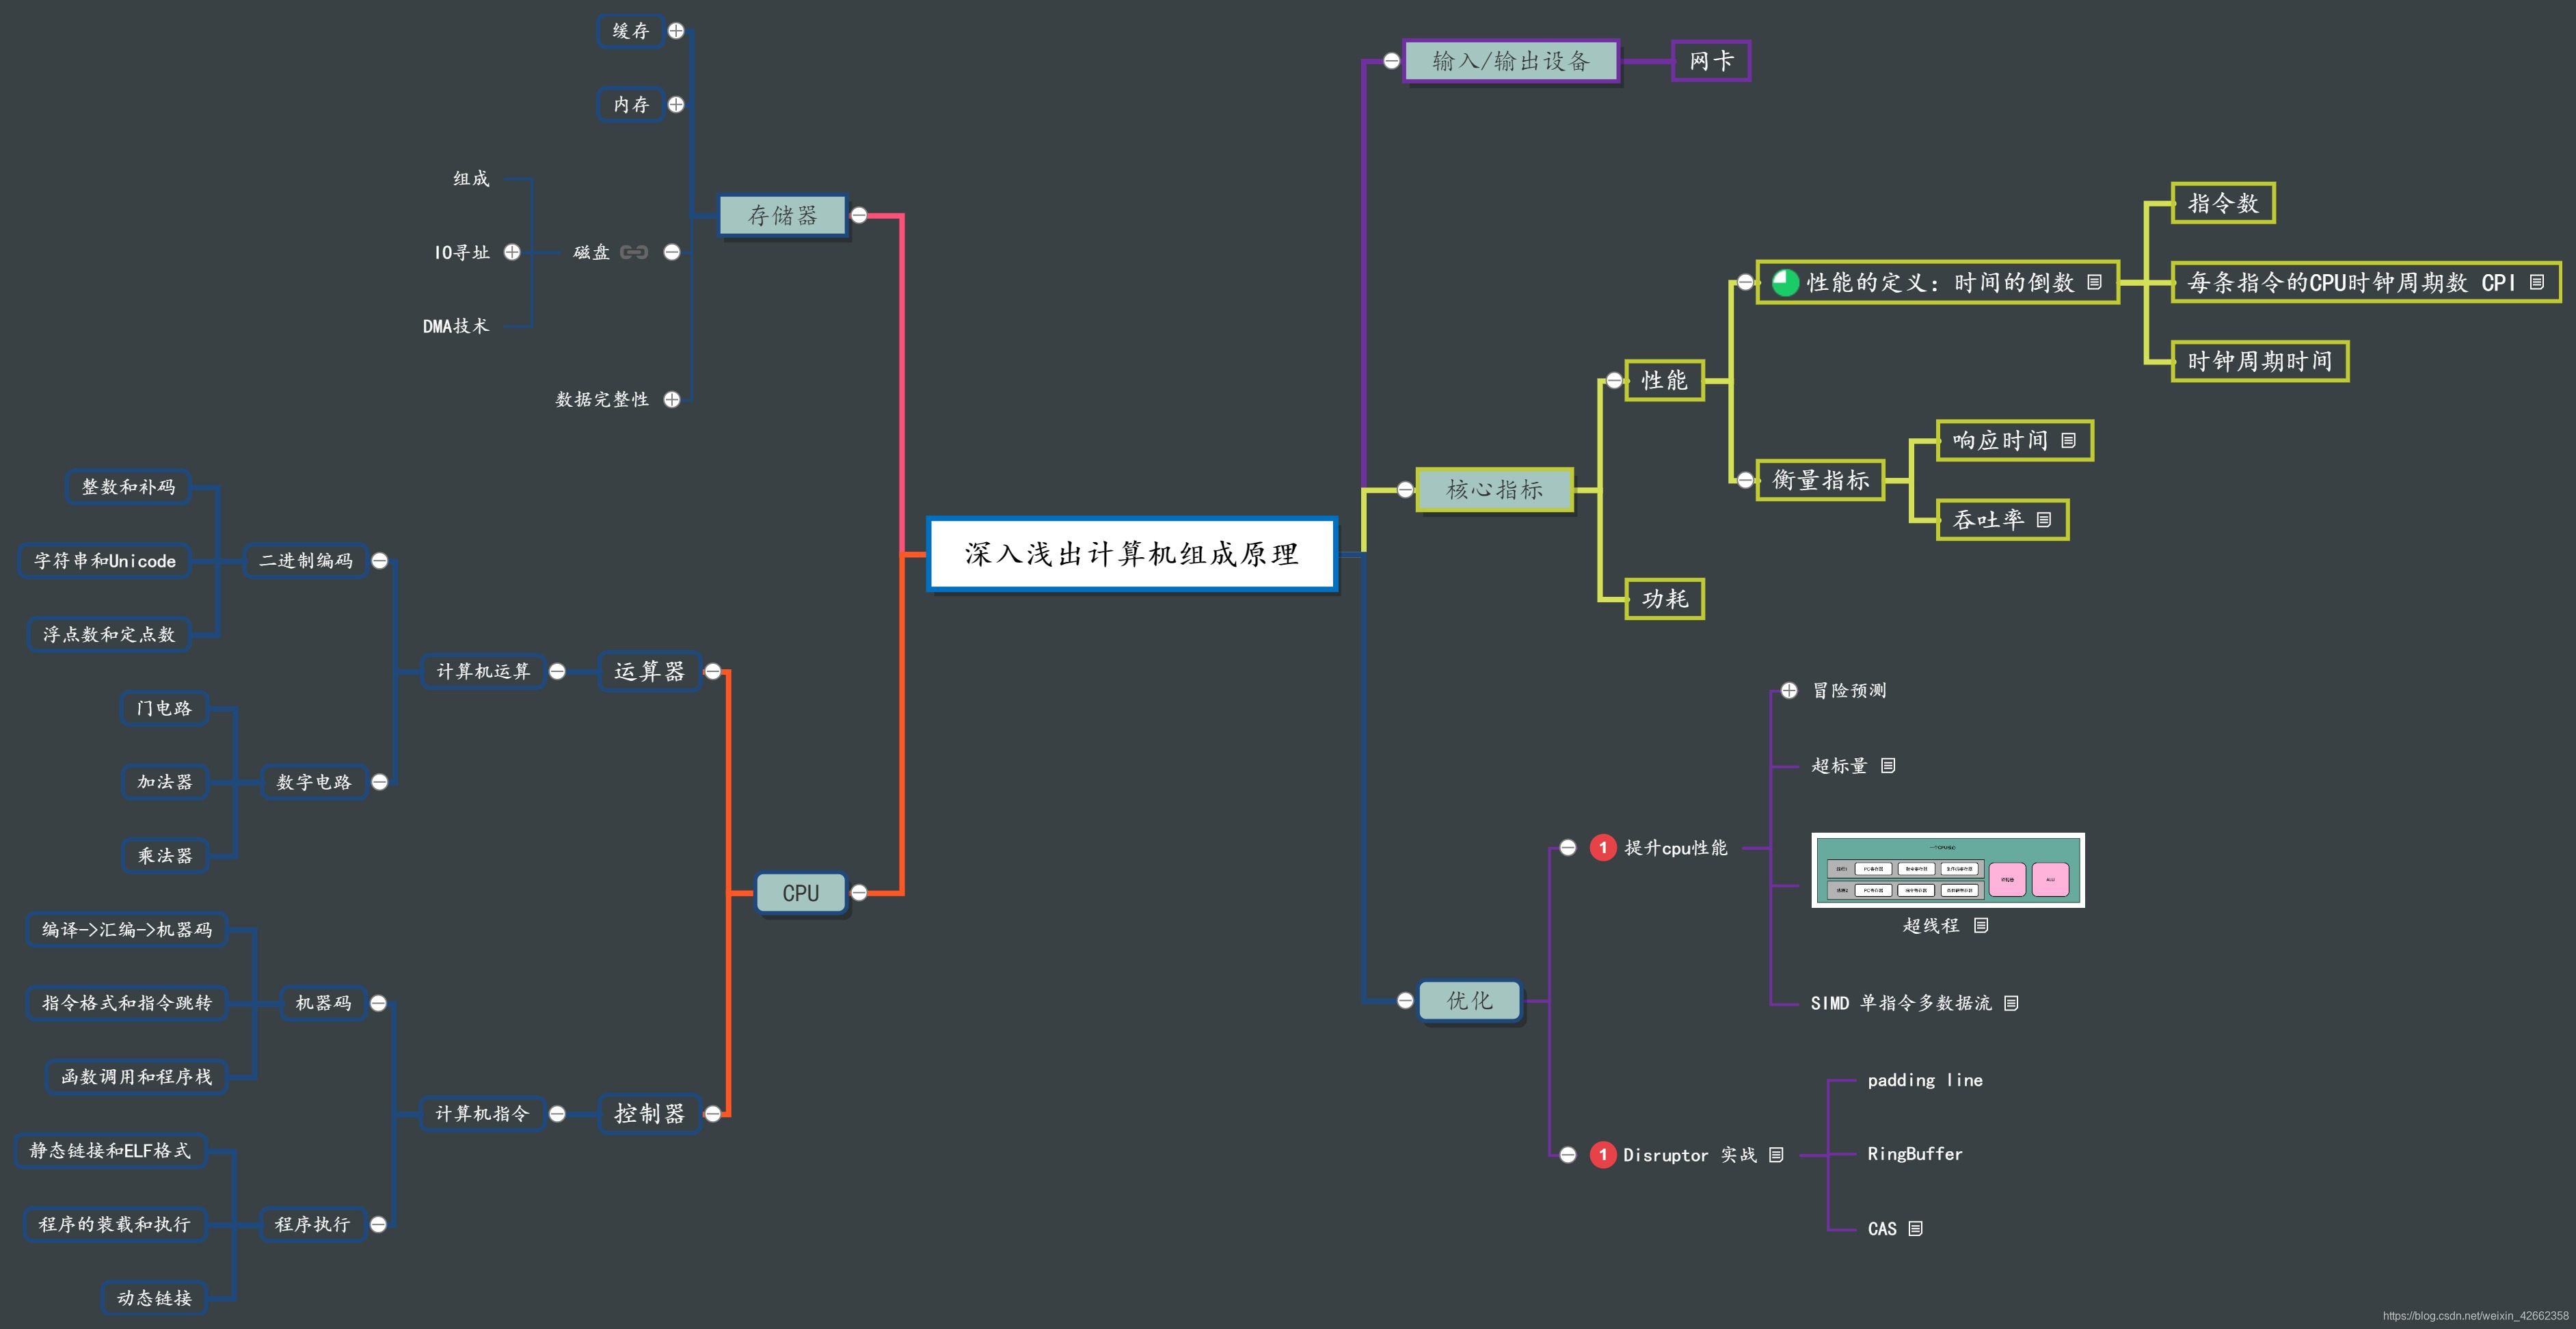Collapse the 计算机运算 branch
Image resolution: width=2576 pixels, height=1329 pixels.
(x=558, y=671)
